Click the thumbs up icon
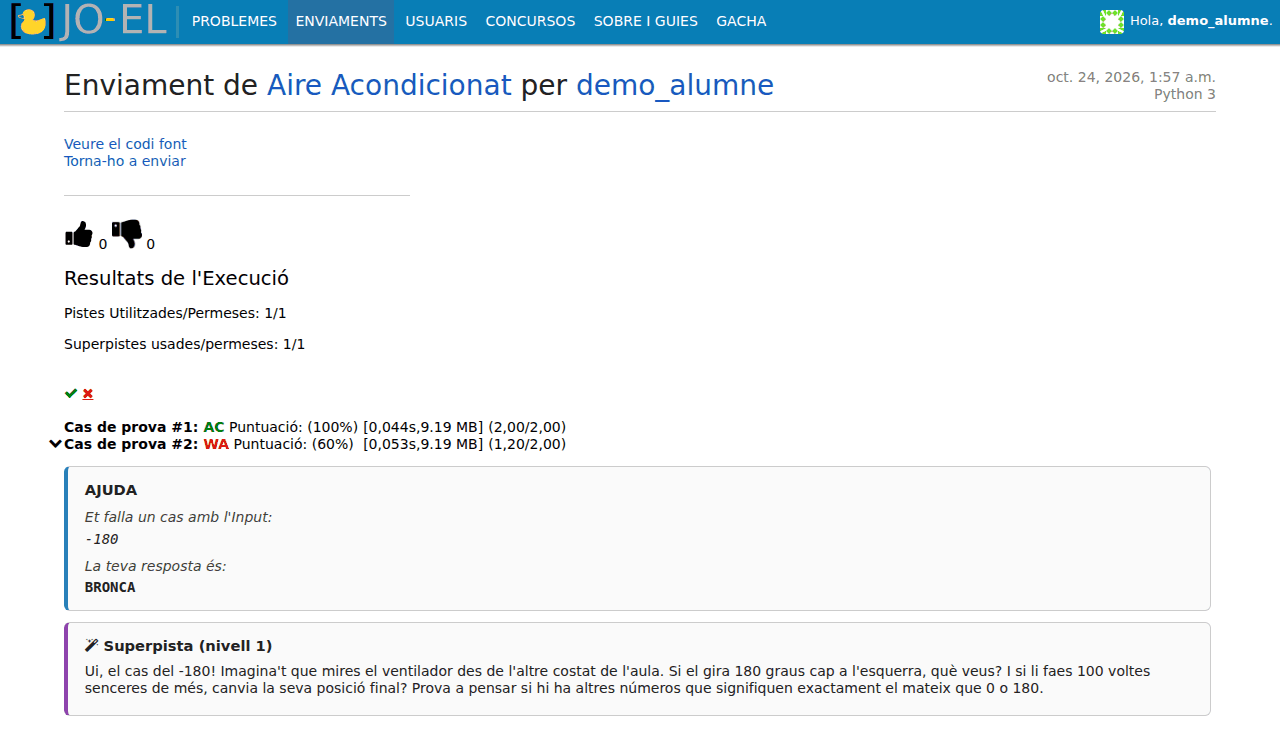This screenshot has width=1280, height=731. click(x=79, y=234)
